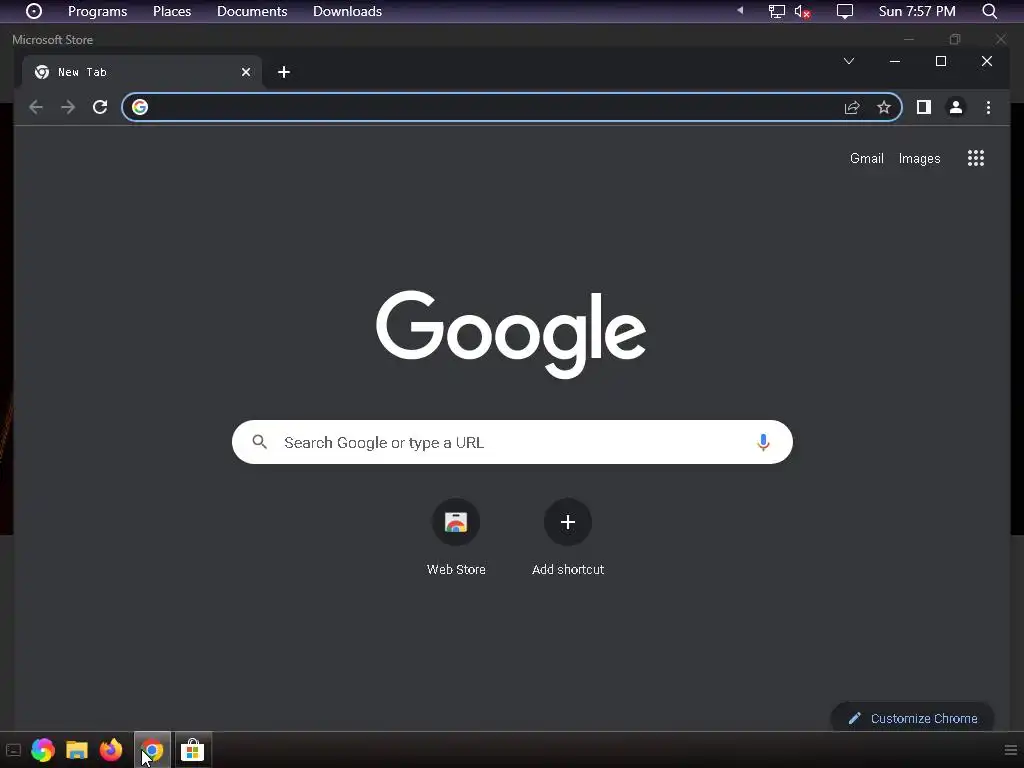The width and height of the screenshot is (1024, 768).
Task: Share this page using the share icon
Action: tap(852, 107)
